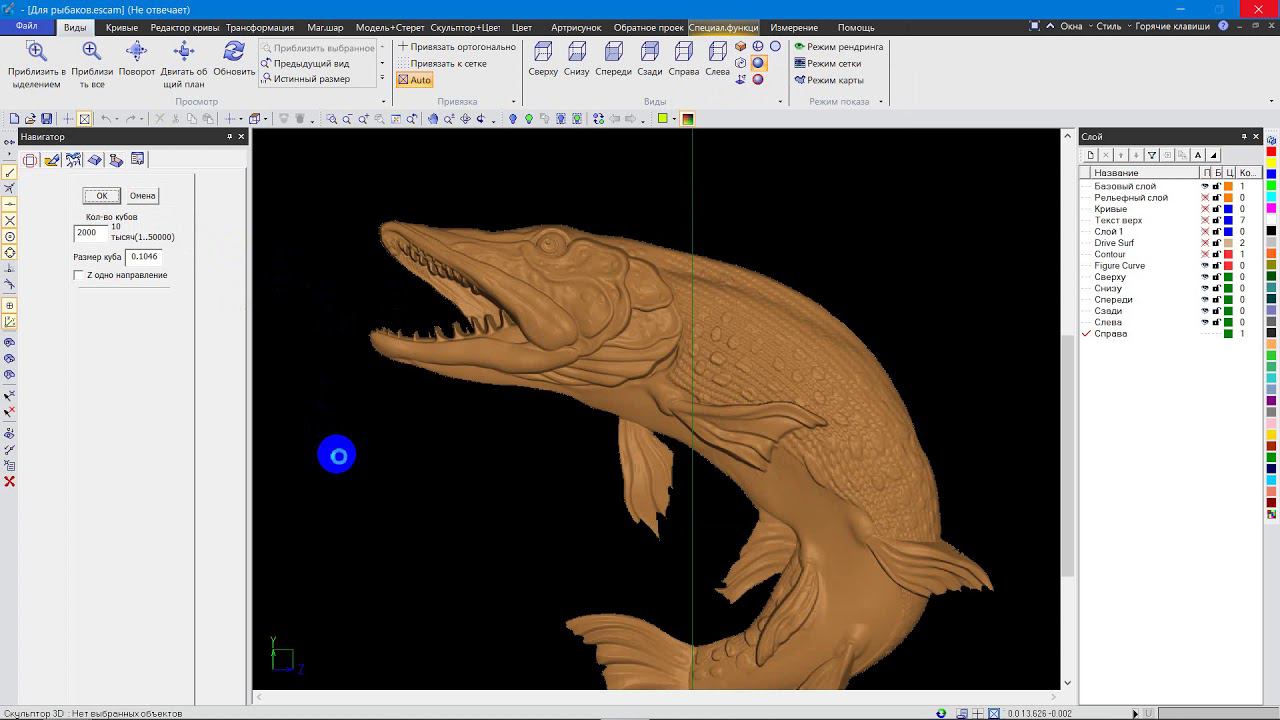Toggle the Auto snap option
Viewport: 1280px width, 720px height.
[414, 80]
